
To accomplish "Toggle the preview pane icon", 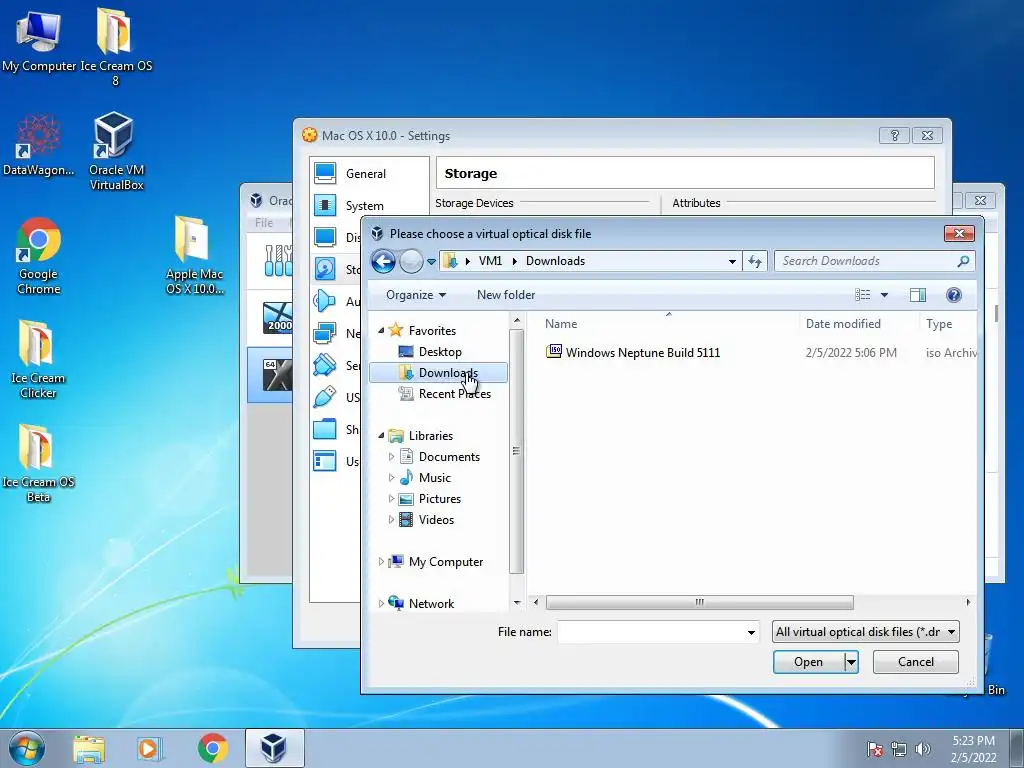I will click(918, 295).
